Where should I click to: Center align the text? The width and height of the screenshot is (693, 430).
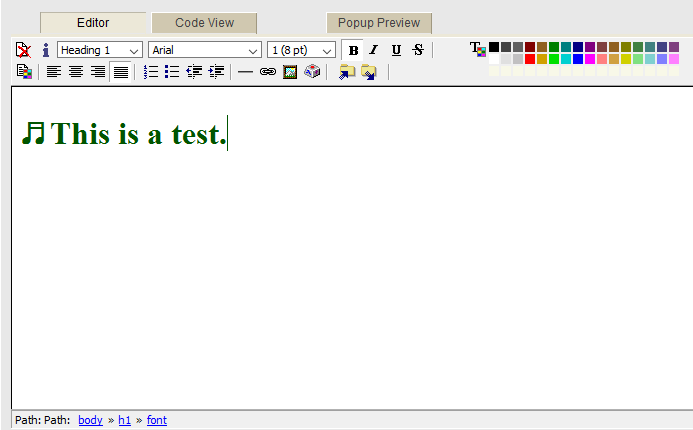point(76,72)
